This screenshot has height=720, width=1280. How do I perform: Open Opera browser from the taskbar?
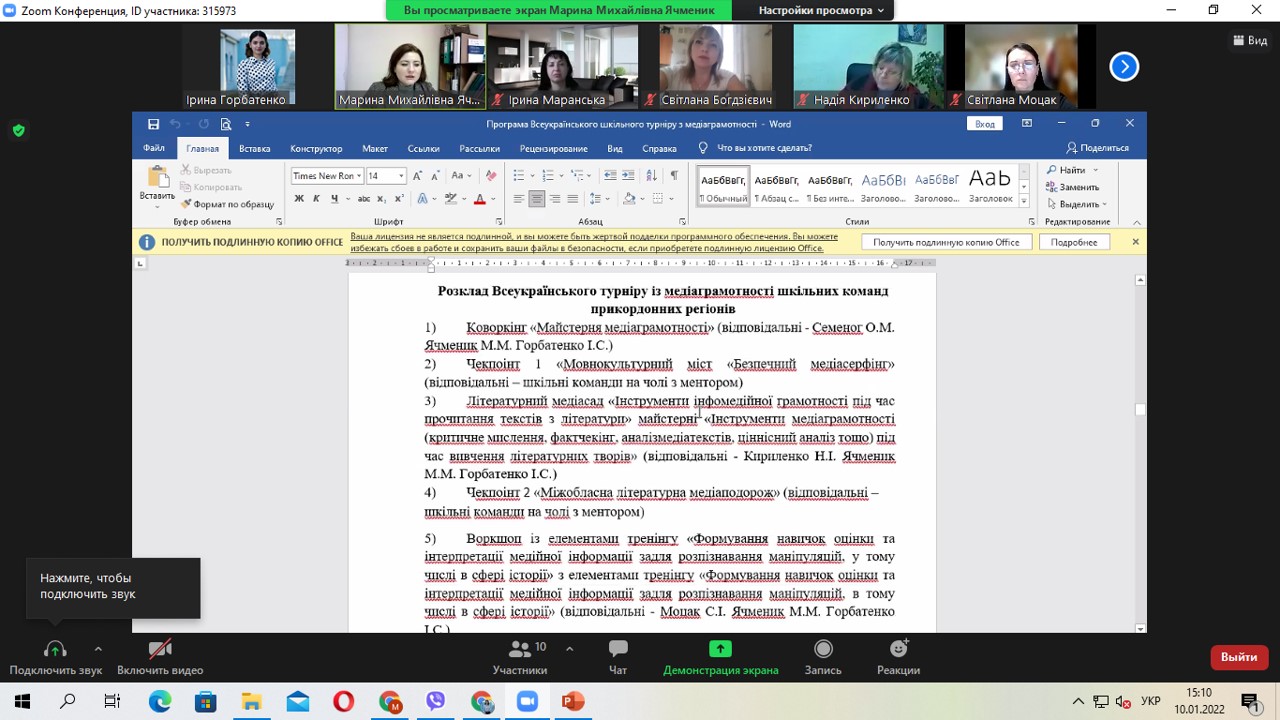pyautogui.click(x=343, y=701)
